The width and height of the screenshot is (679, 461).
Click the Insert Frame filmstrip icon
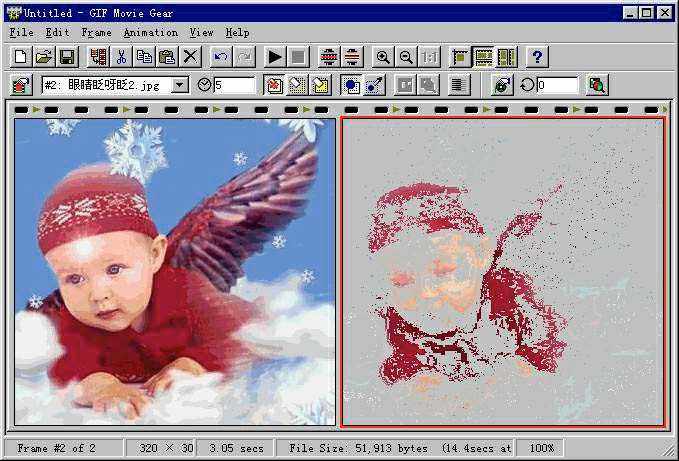[98, 58]
